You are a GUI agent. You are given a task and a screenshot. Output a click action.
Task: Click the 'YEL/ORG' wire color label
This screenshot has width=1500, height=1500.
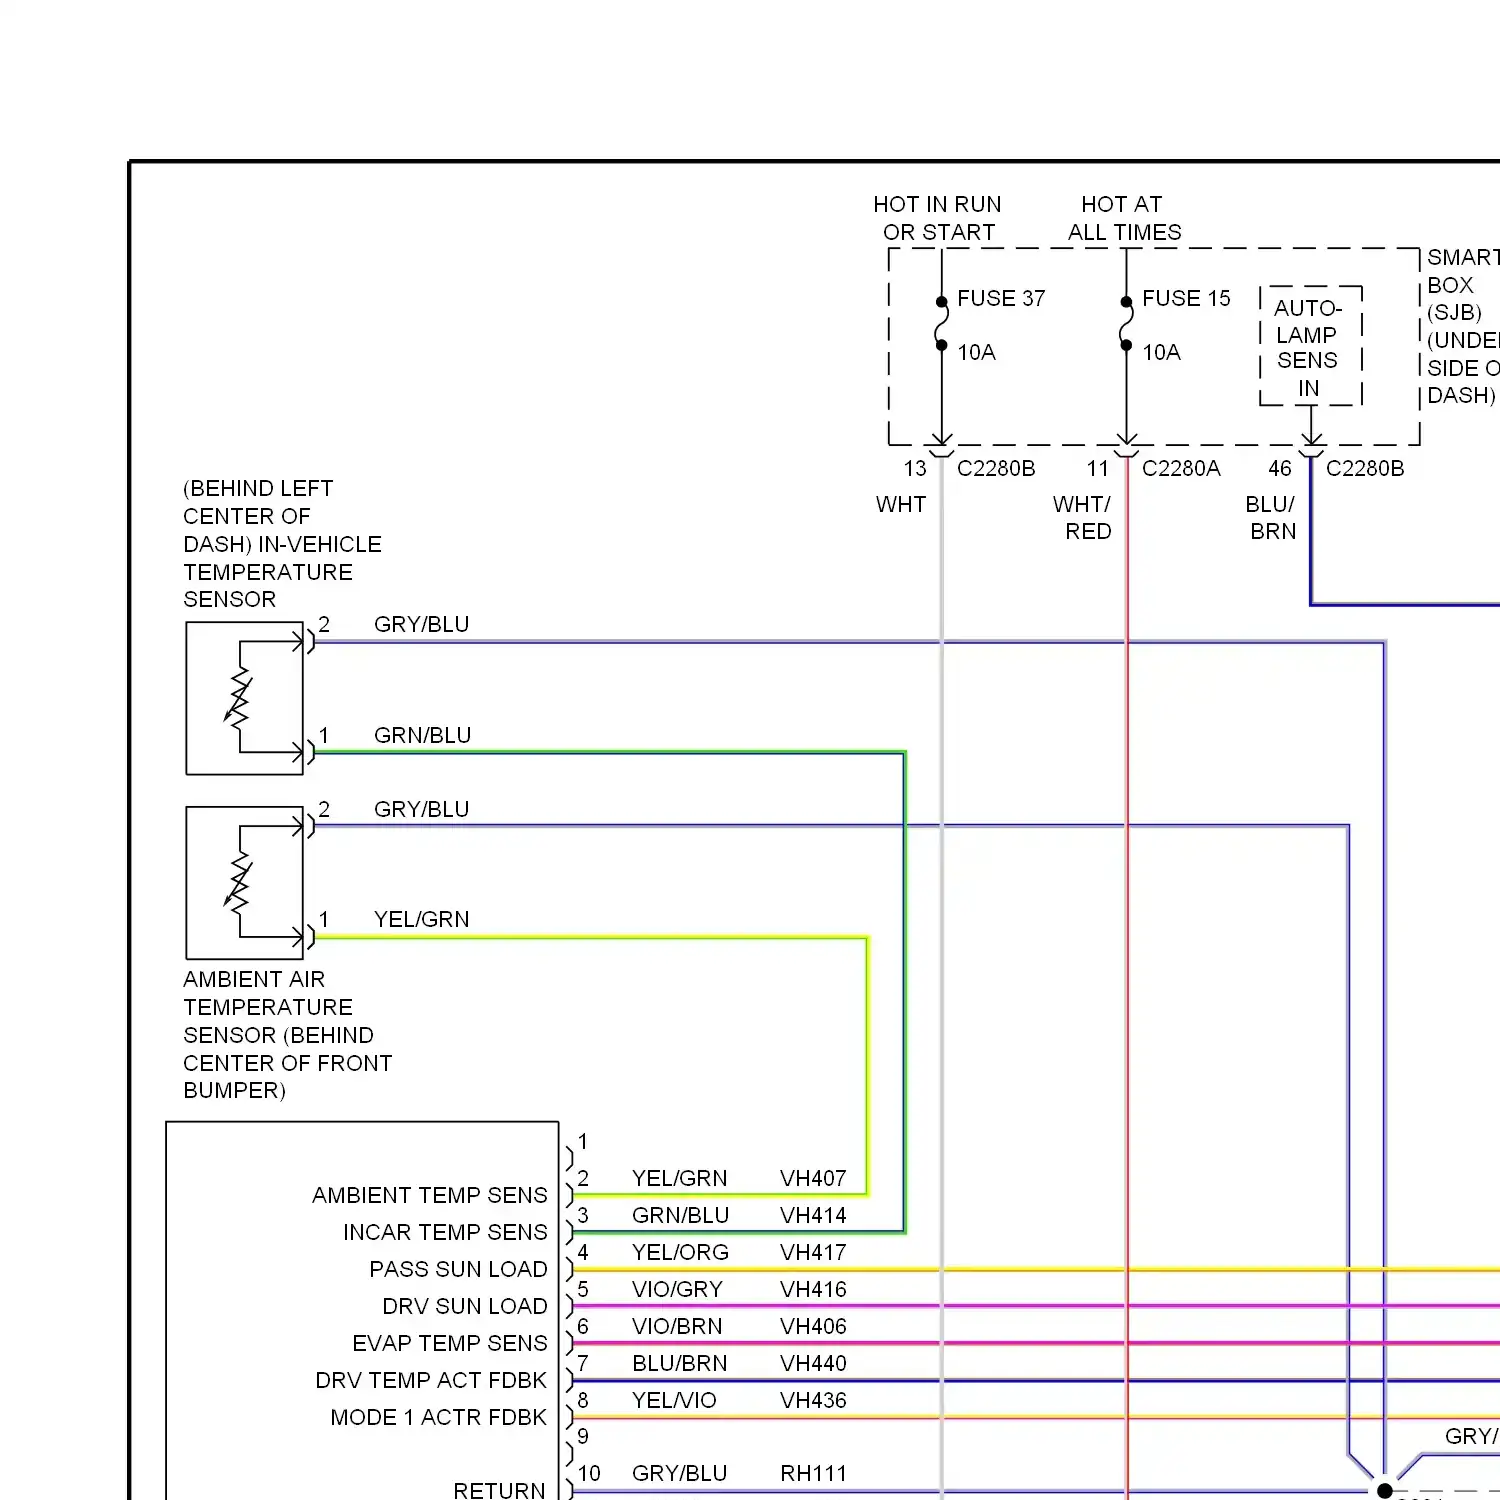tap(680, 1252)
